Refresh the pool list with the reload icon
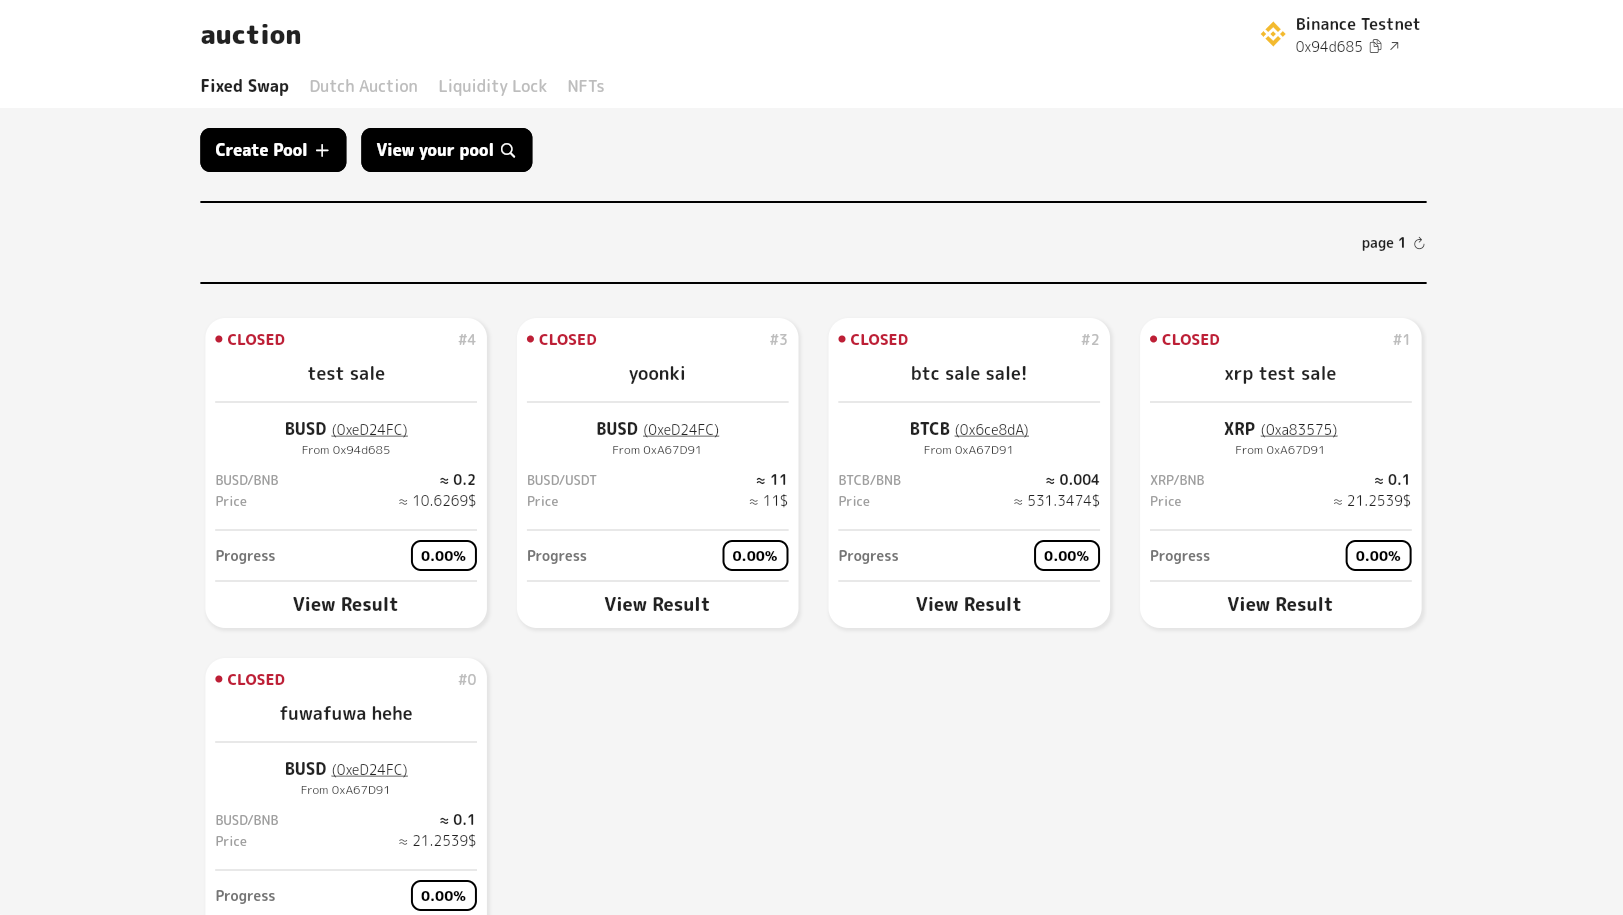Screen dimensions: 1623x915 pyautogui.click(x=1418, y=242)
